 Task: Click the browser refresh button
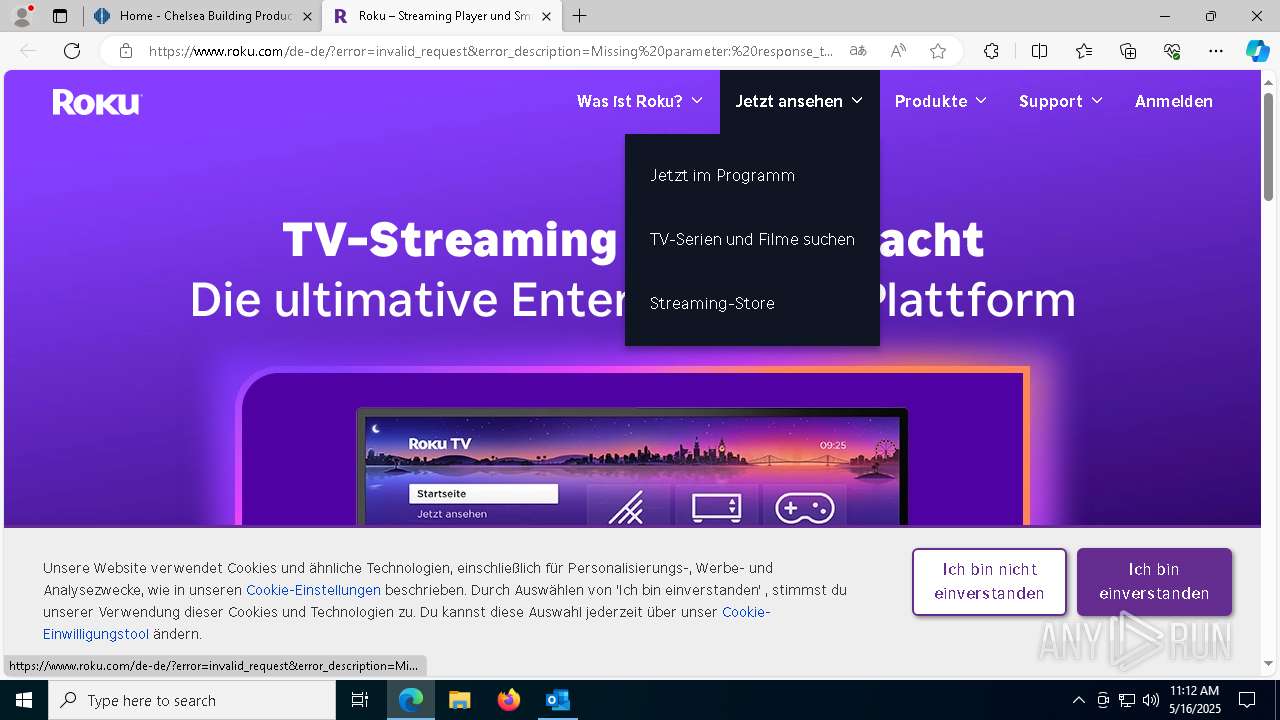click(x=72, y=51)
